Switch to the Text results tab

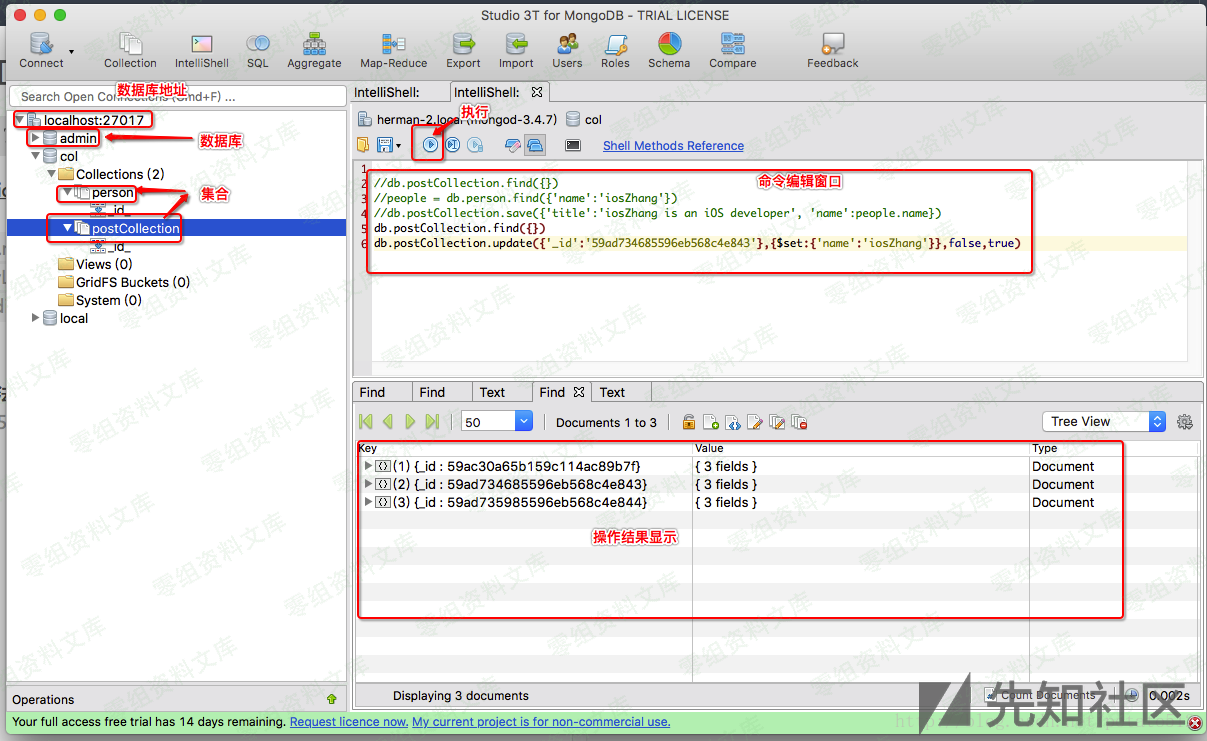492,392
